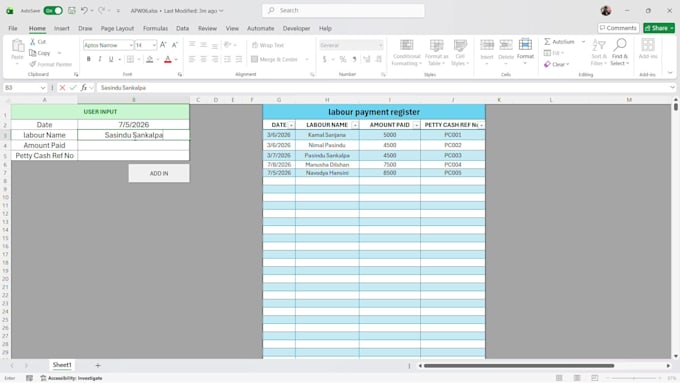Open the DATE column filter dropdown
Viewport: 680px width, 383px height.
pos(291,125)
